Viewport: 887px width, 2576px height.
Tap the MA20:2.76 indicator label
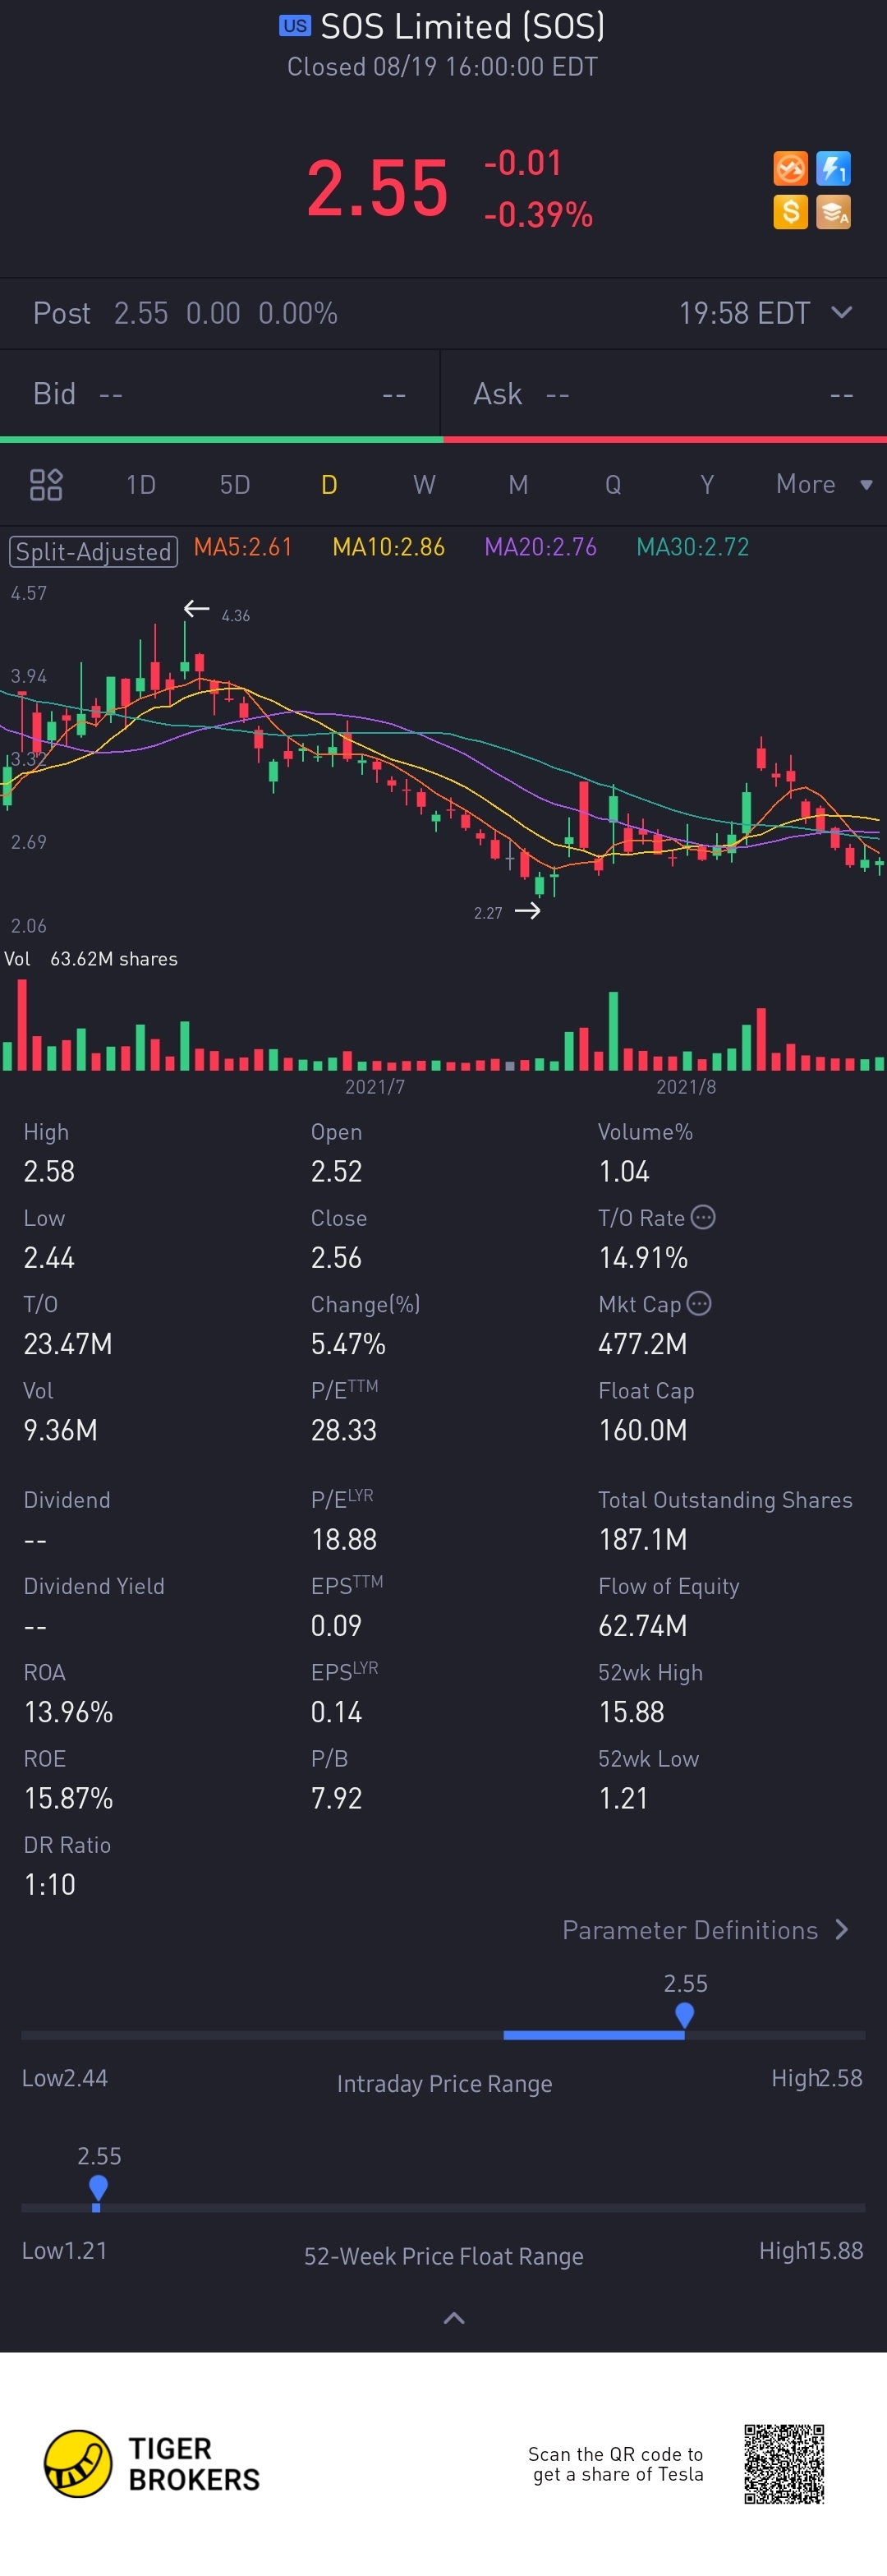pyautogui.click(x=540, y=547)
